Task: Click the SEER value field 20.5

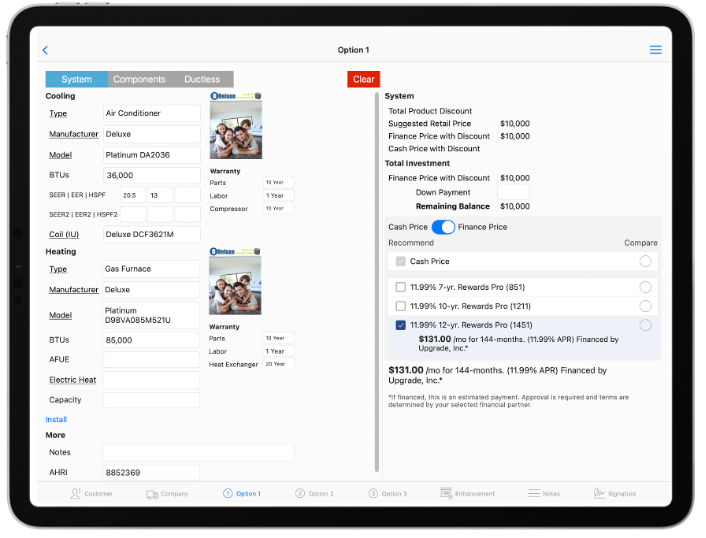Action: pyautogui.click(x=133, y=195)
